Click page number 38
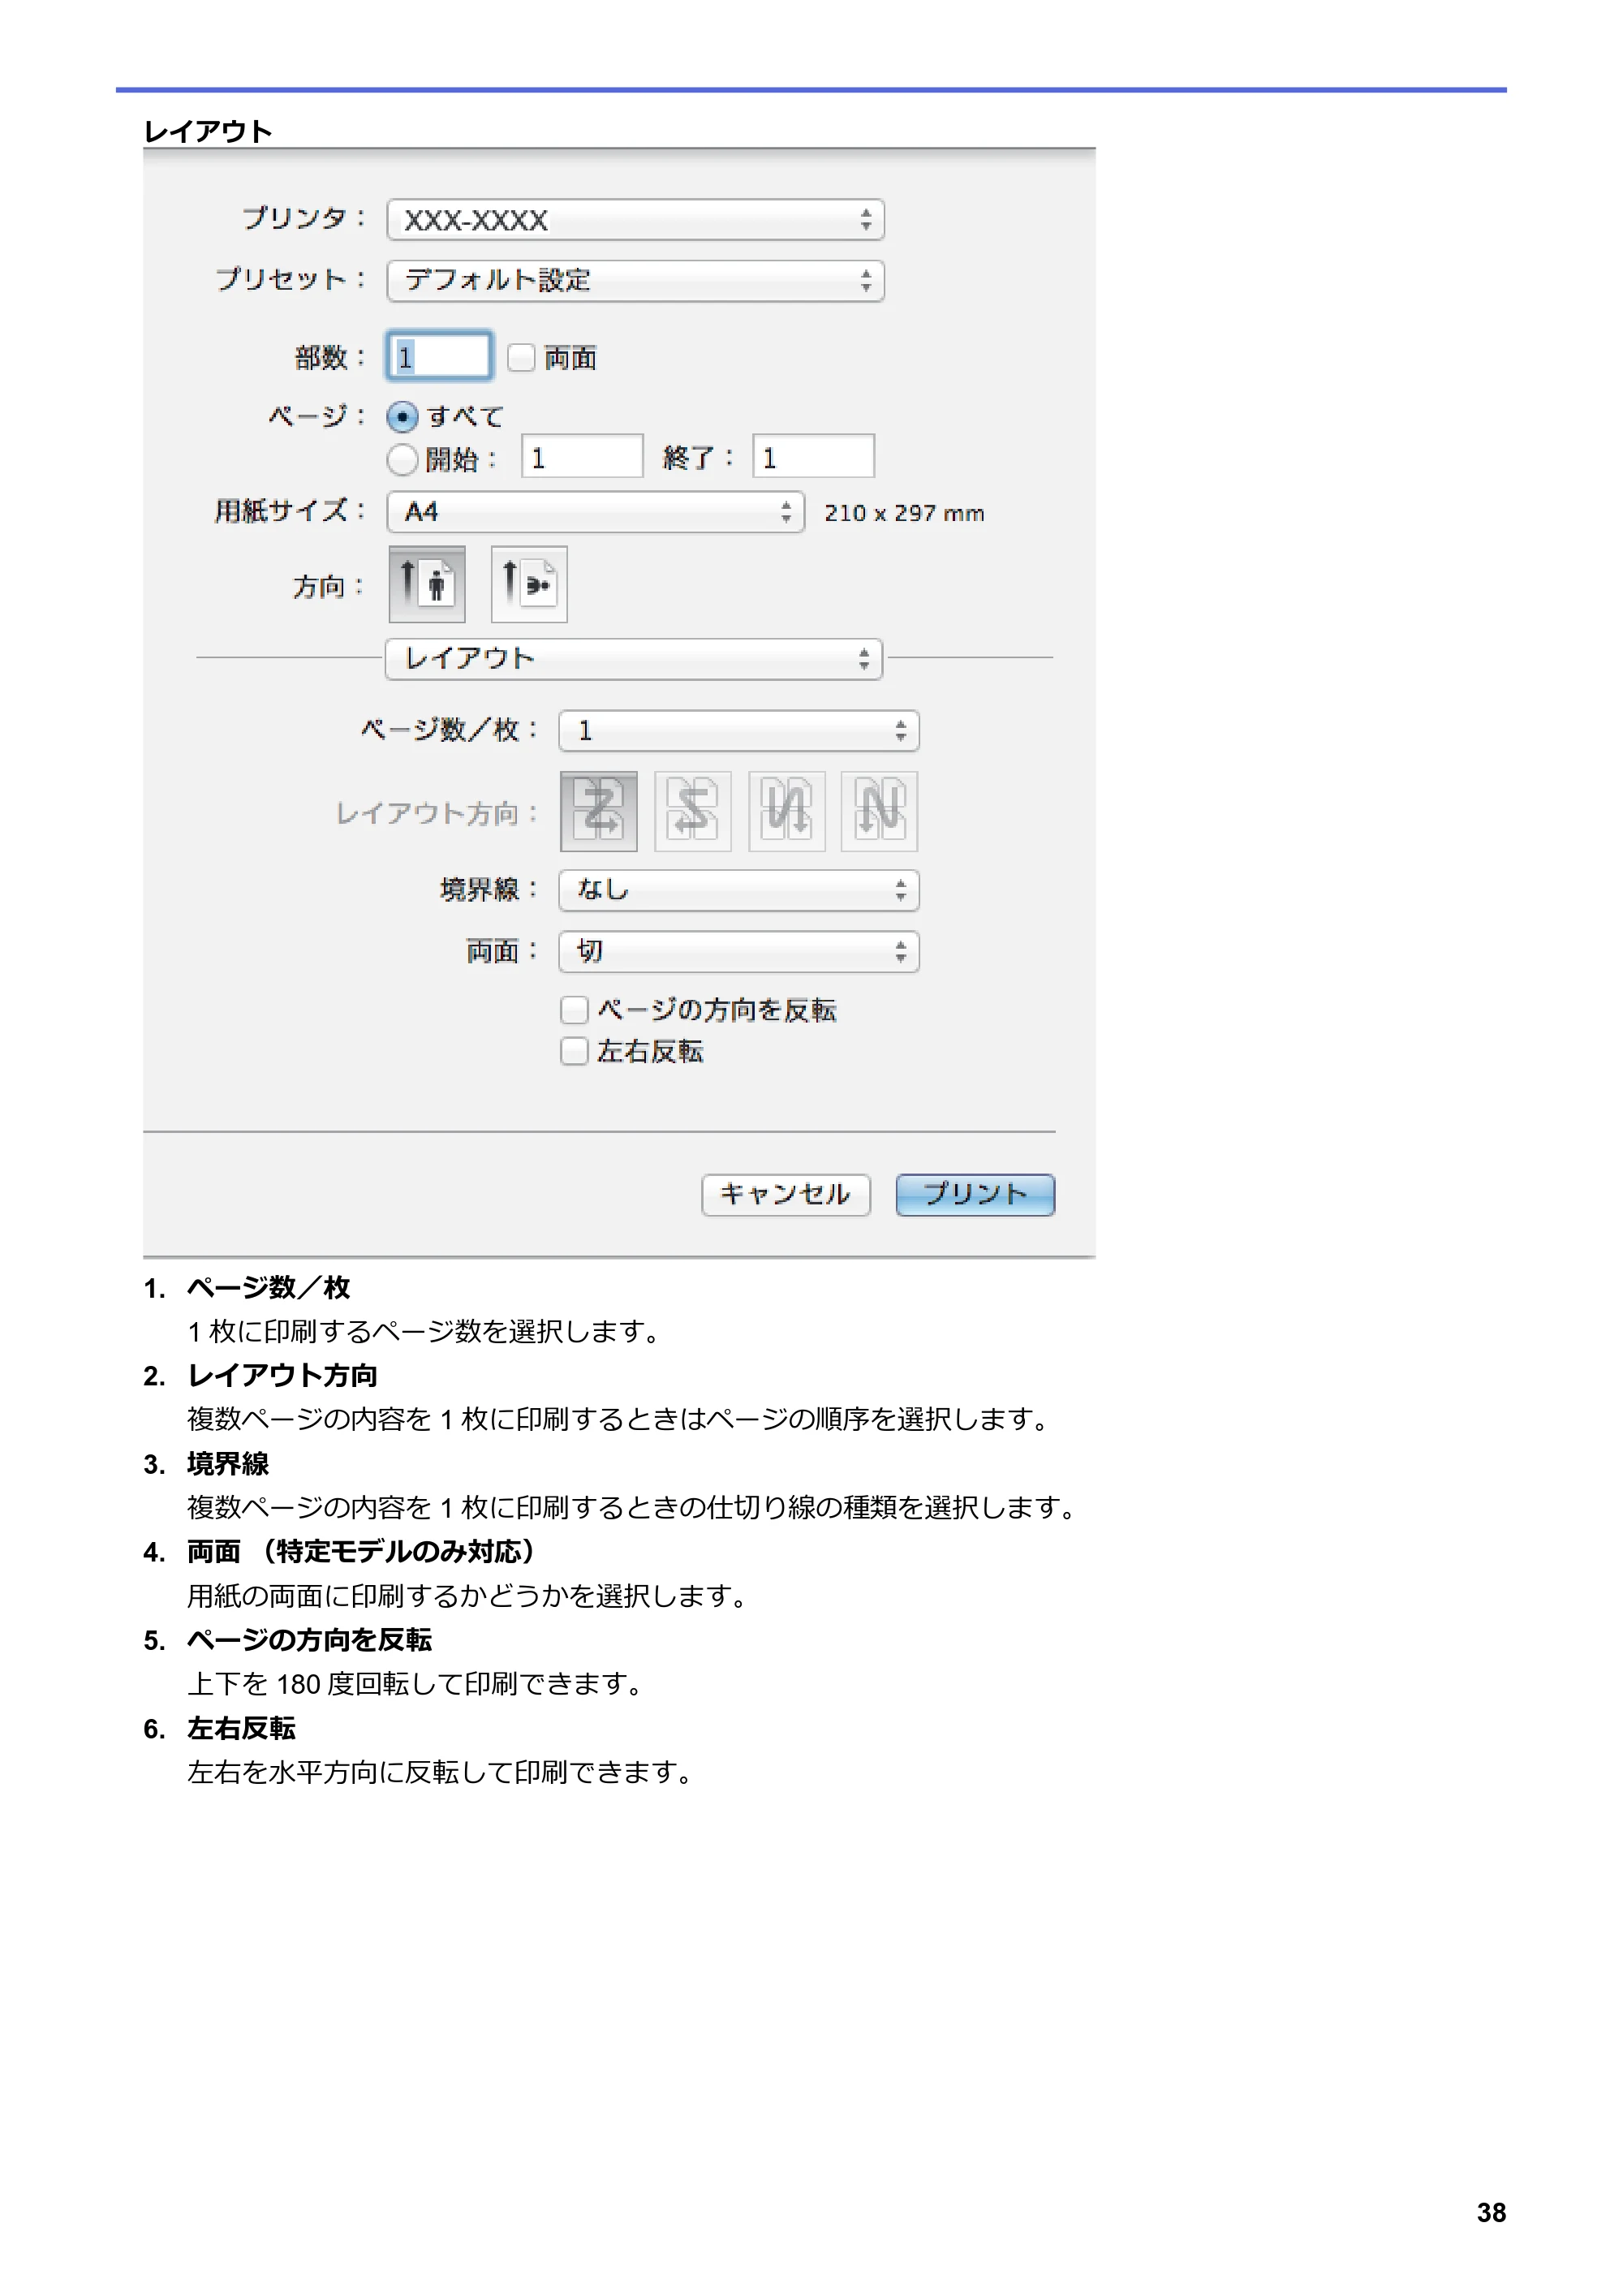The height and width of the screenshot is (2296, 1623). (x=1491, y=2212)
